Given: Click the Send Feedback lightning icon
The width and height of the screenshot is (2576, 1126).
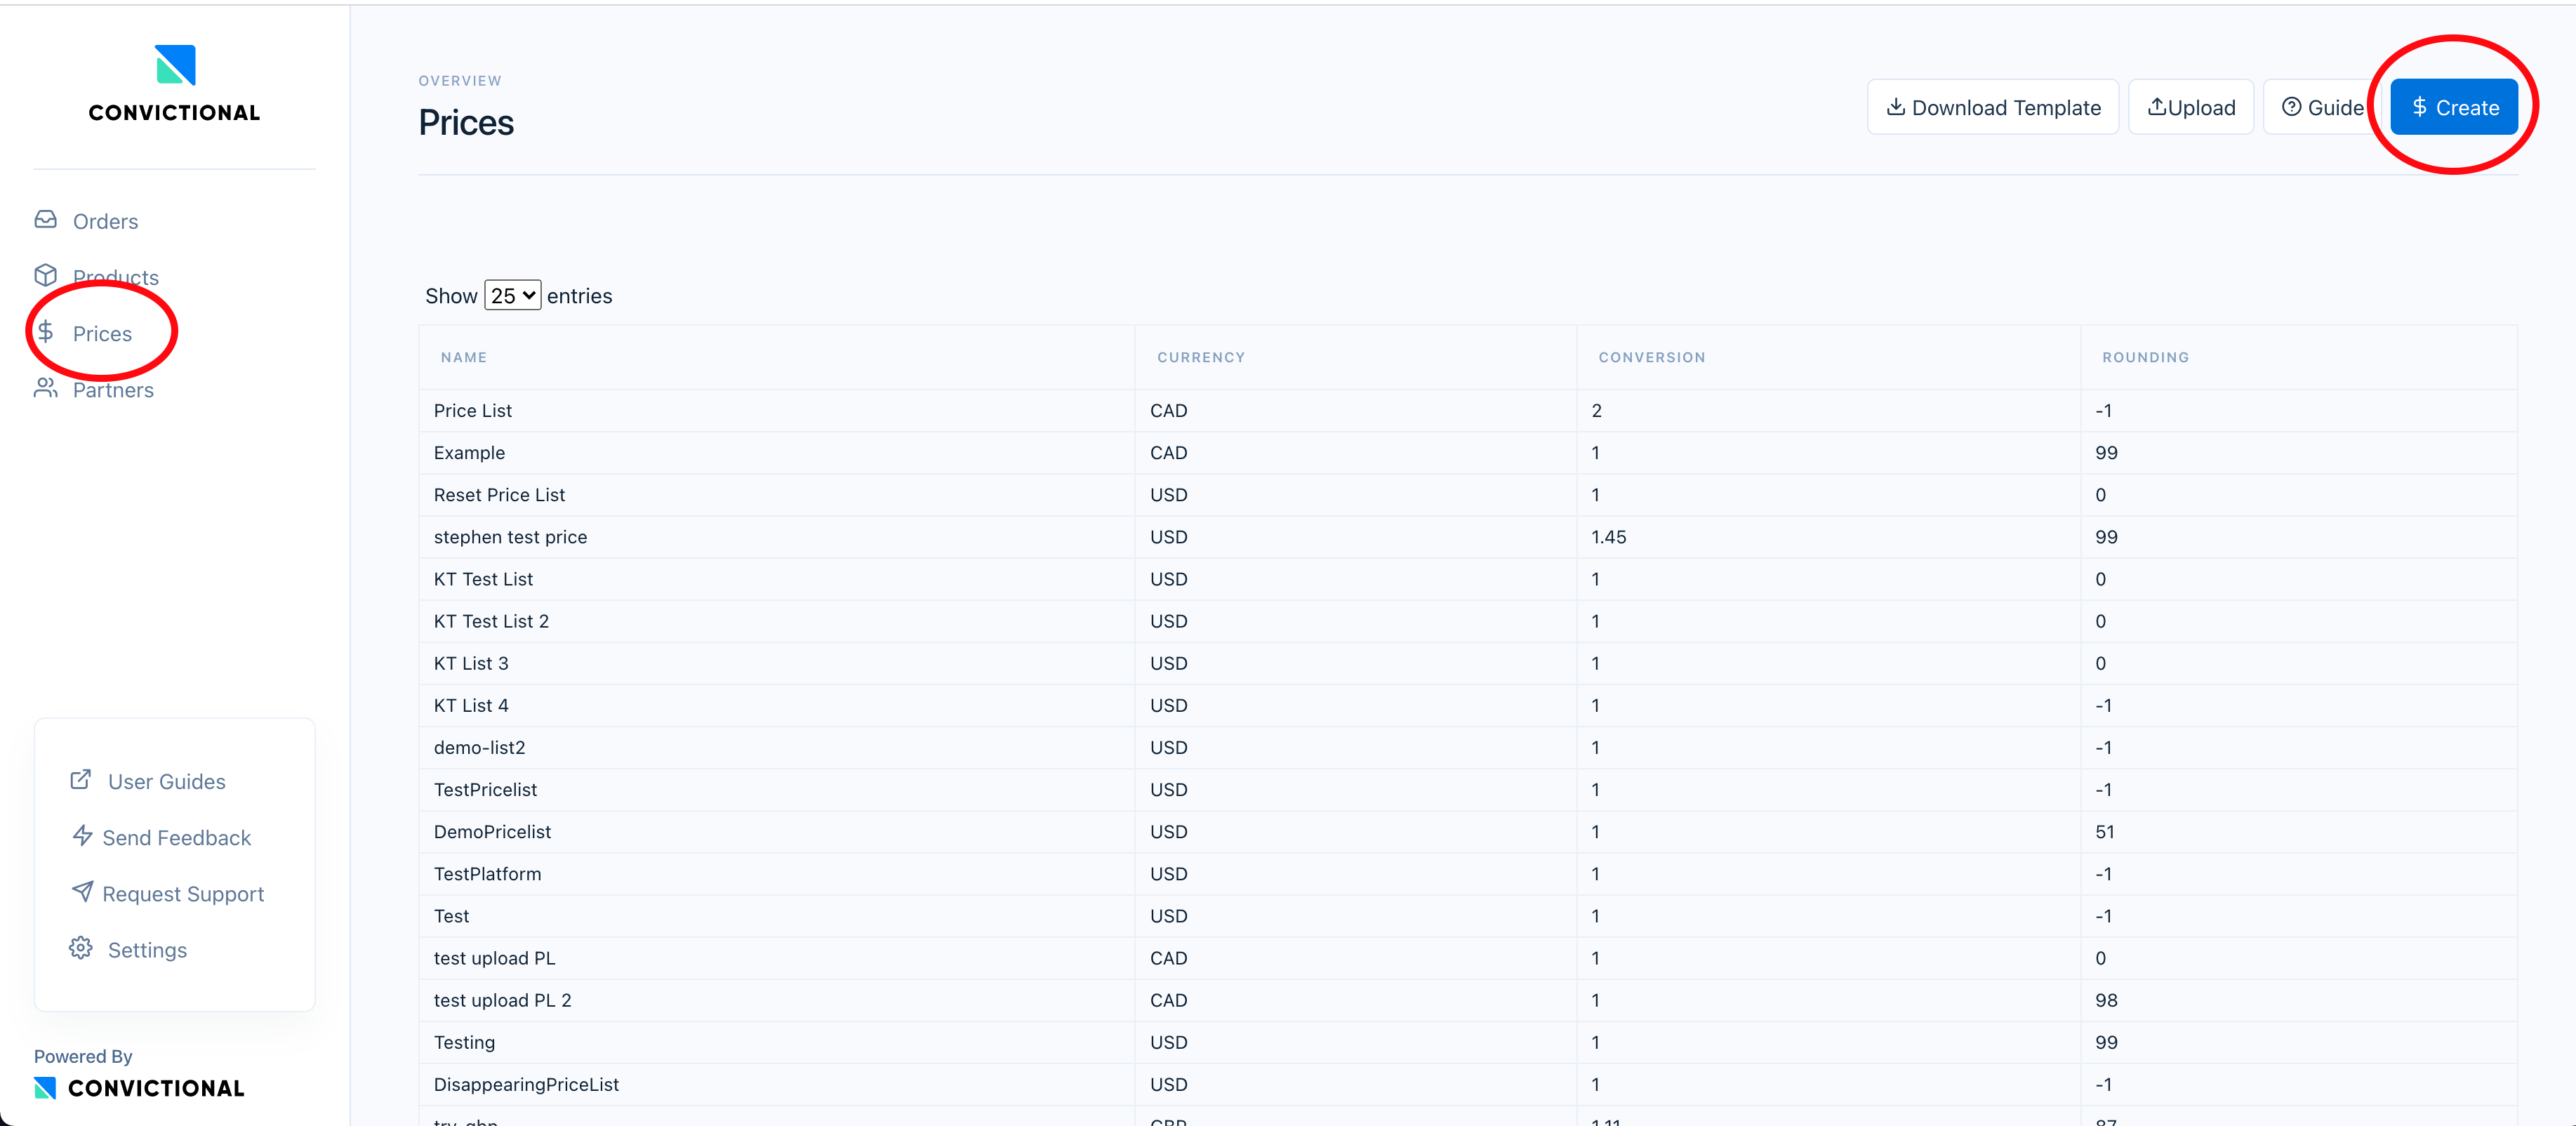Looking at the screenshot, I should click(83, 836).
